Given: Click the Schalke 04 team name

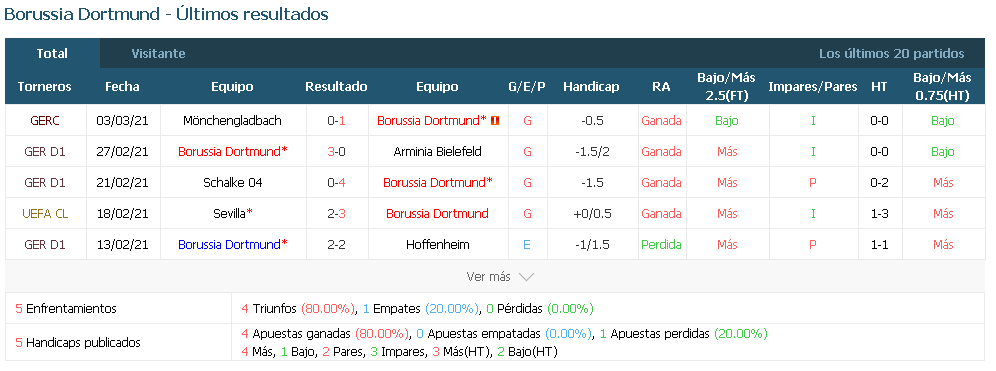Looking at the screenshot, I should pyautogui.click(x=232, y=182).
